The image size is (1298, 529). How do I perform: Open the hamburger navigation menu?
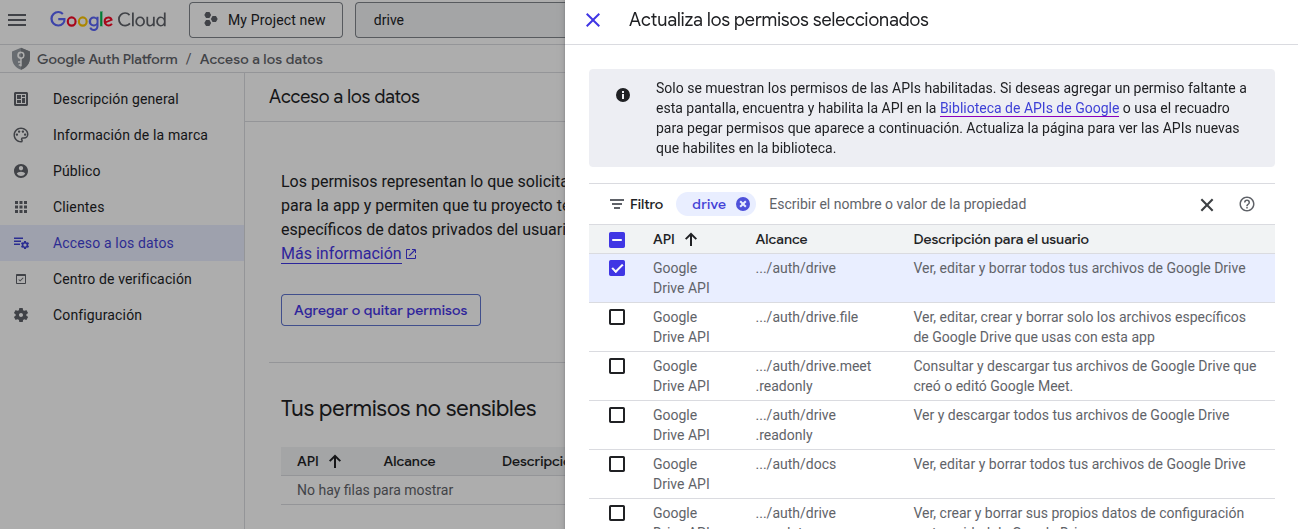tap(17, 20)
